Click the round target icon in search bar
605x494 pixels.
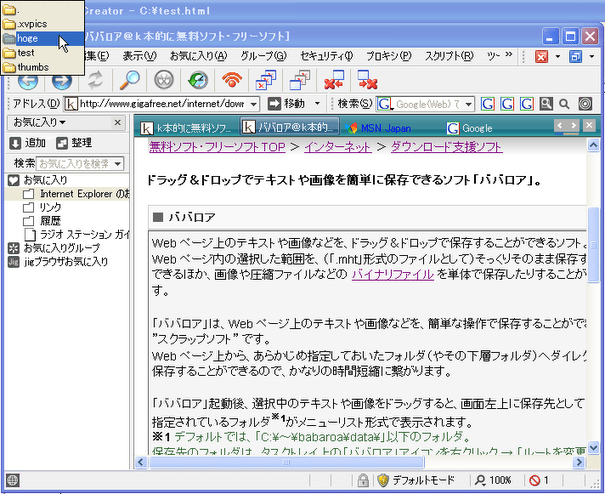[585, 104]
